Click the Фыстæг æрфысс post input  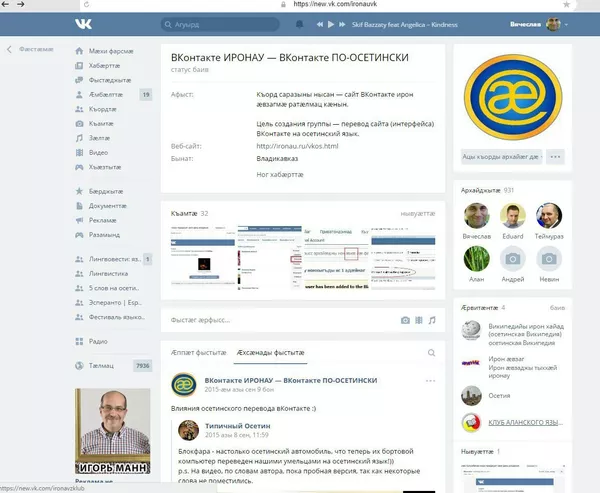[281, 320]
